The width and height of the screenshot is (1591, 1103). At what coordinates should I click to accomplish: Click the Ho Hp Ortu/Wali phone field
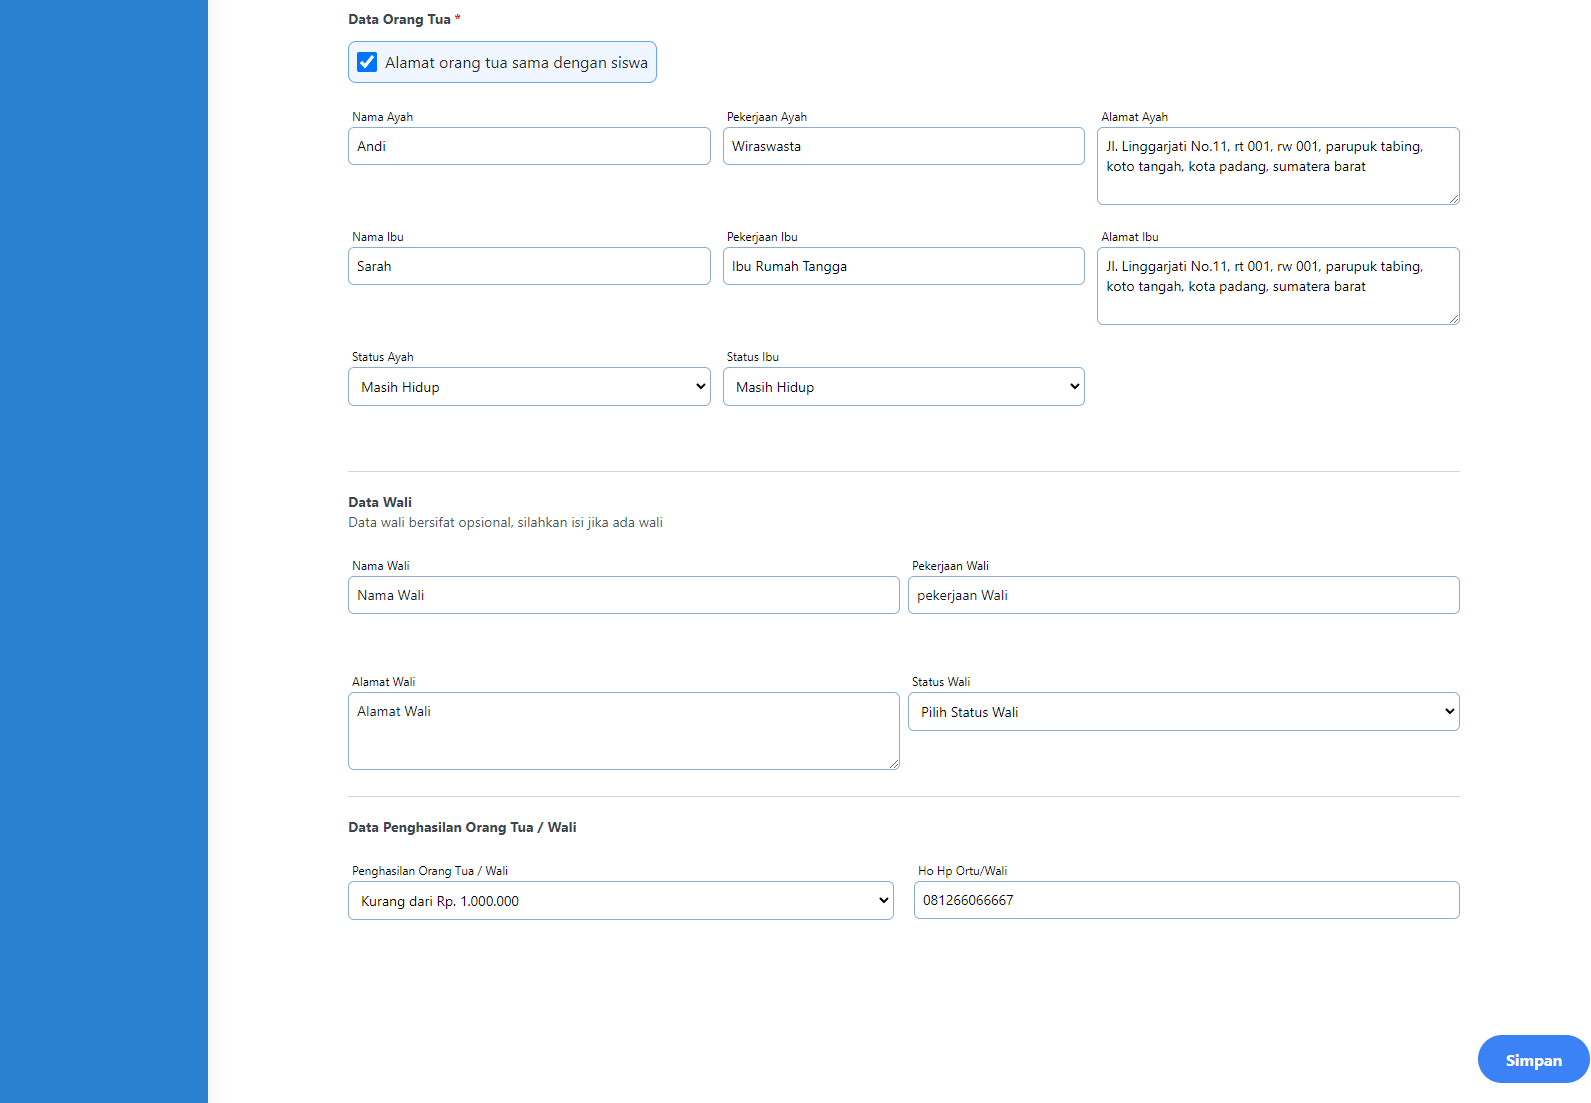[x=1186, y=900]
